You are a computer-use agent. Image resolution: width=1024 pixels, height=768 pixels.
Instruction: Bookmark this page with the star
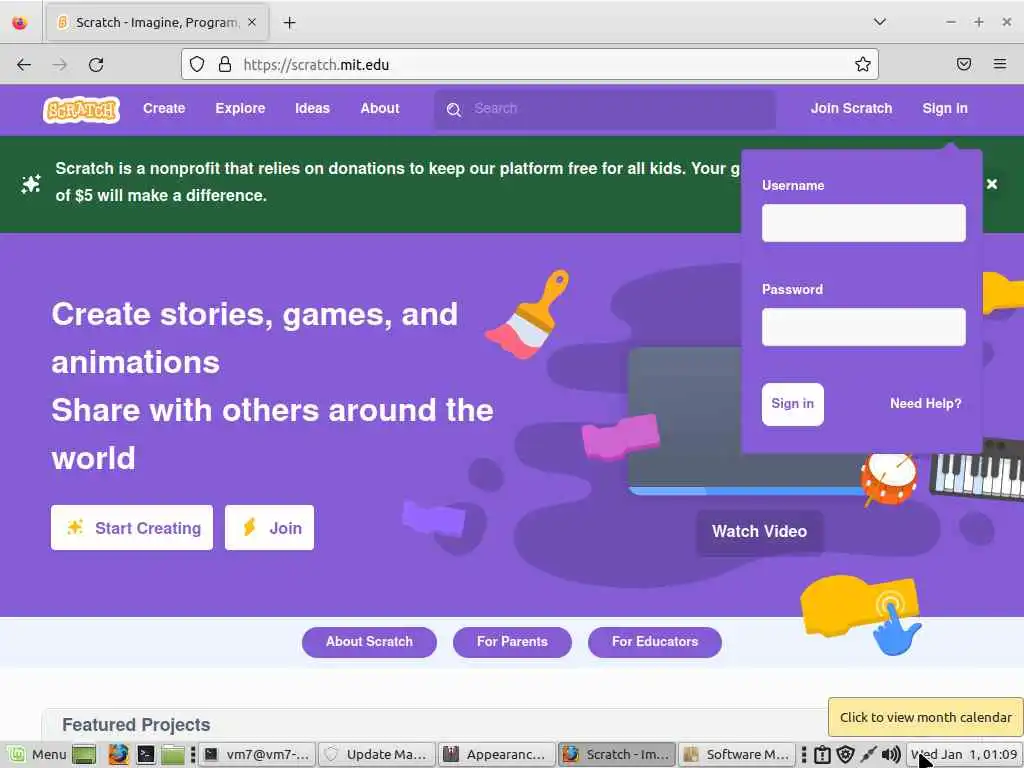click(863, 64)
